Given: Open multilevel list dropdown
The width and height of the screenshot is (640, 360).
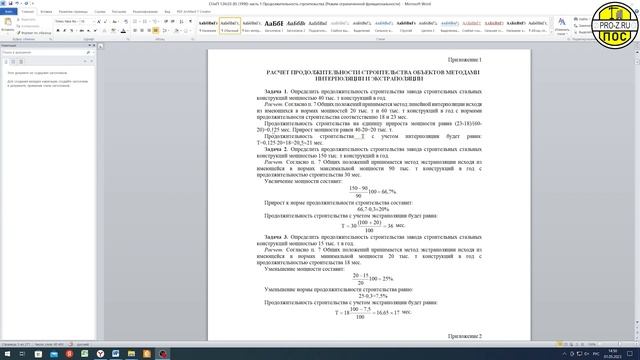Looking at the screenshot, I should [155, 22].
